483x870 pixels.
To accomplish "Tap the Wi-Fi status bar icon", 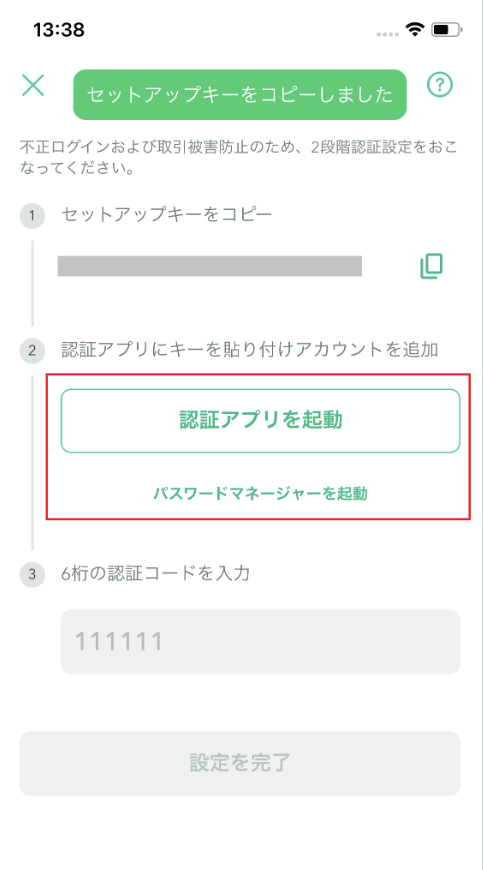I will [x=415, y=29].
